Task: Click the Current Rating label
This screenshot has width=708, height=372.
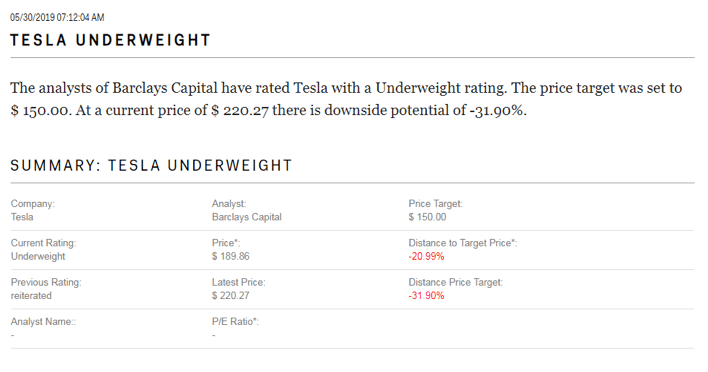Action: (x=43, y=243)
